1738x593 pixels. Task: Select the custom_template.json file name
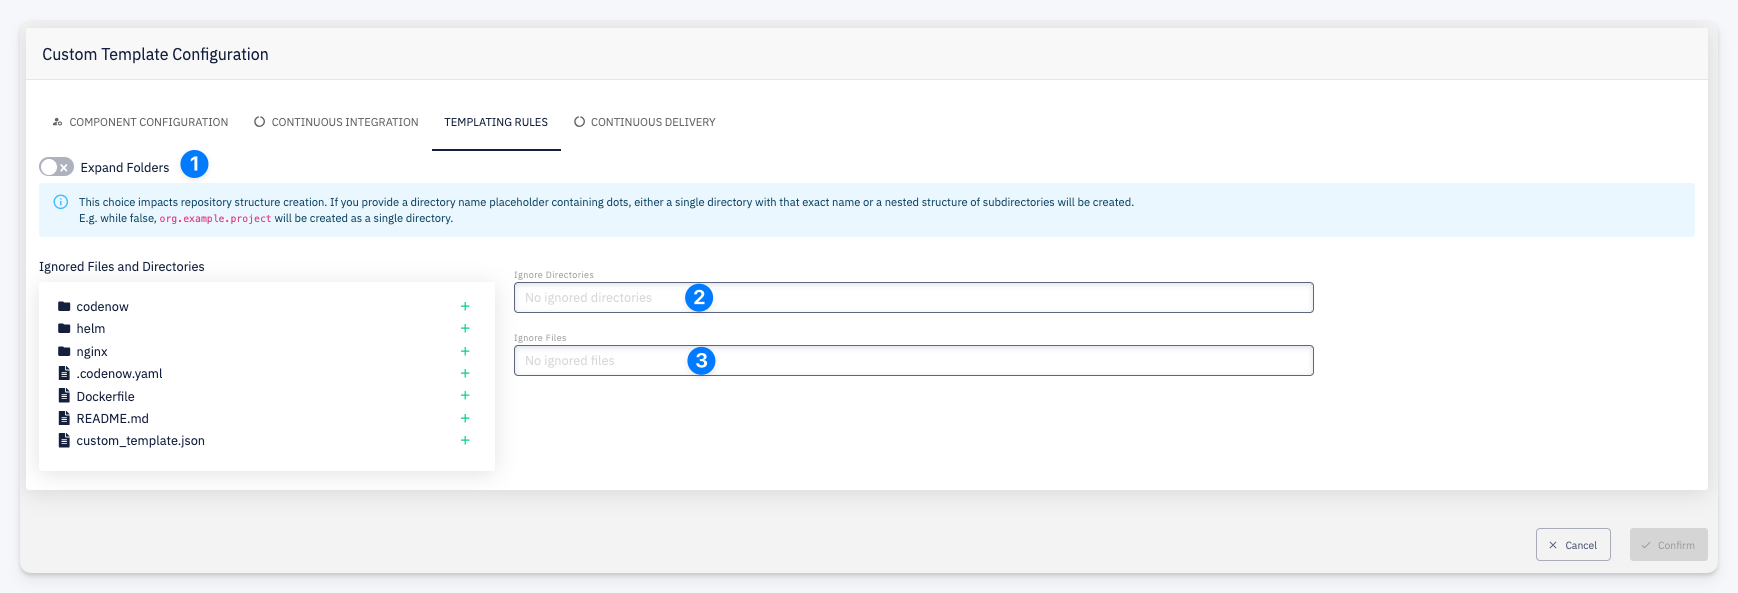point(140,441)
